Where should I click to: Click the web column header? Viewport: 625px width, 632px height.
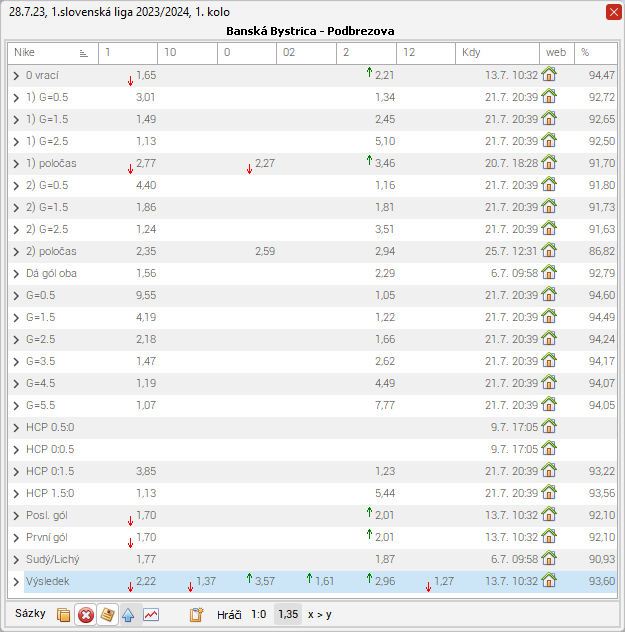pyautogui.click(x=556, y=53)
